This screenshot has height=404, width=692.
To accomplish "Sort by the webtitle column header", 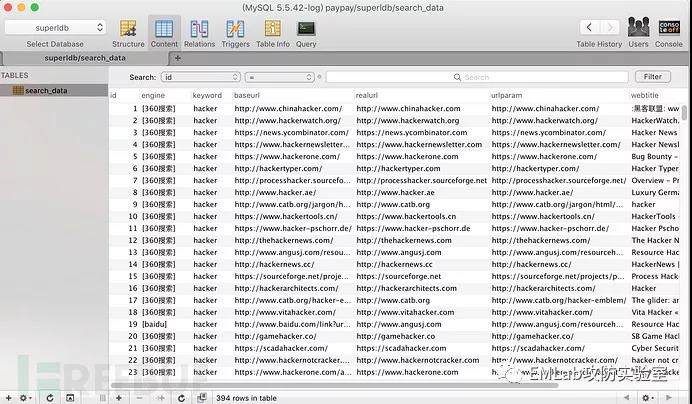I will [655, 95].
